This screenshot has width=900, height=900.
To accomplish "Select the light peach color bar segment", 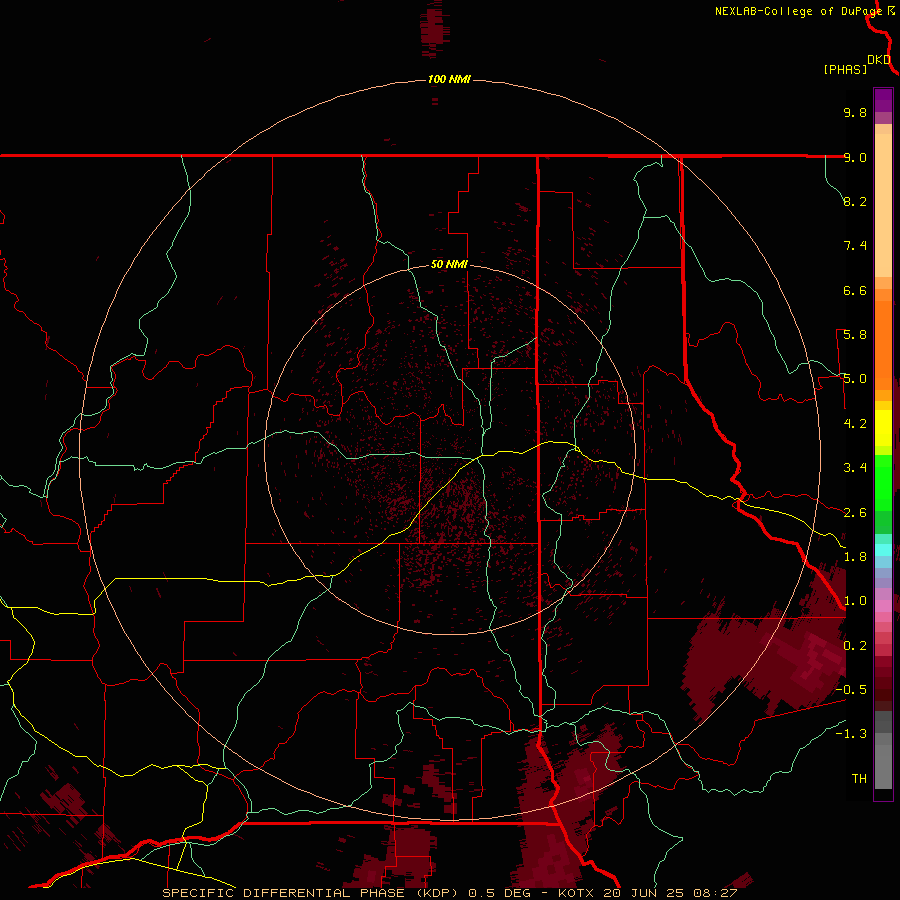I will pos(883,205).
